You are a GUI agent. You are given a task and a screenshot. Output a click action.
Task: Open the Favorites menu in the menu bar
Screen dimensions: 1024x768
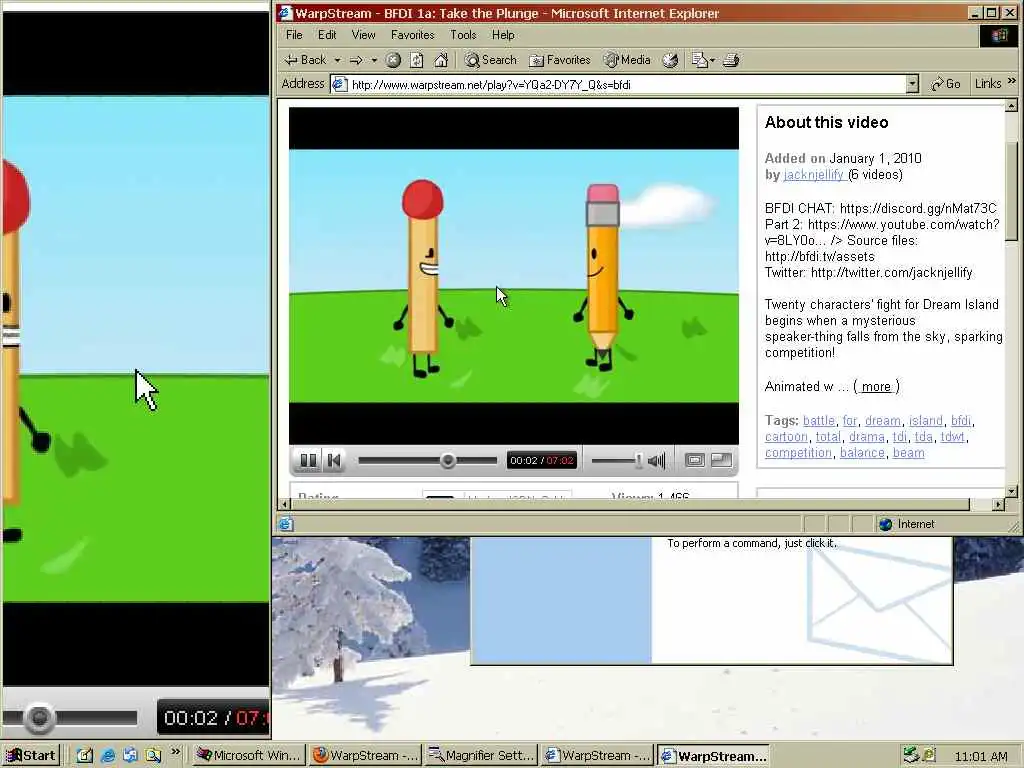pyautogui.click(x=413, y=35)
